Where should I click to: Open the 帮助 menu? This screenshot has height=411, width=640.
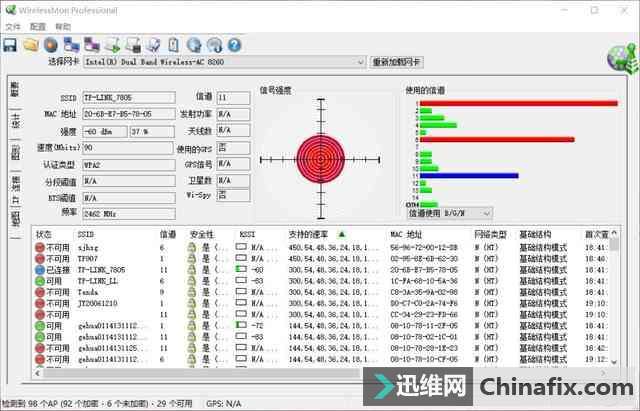pos(62,27)
